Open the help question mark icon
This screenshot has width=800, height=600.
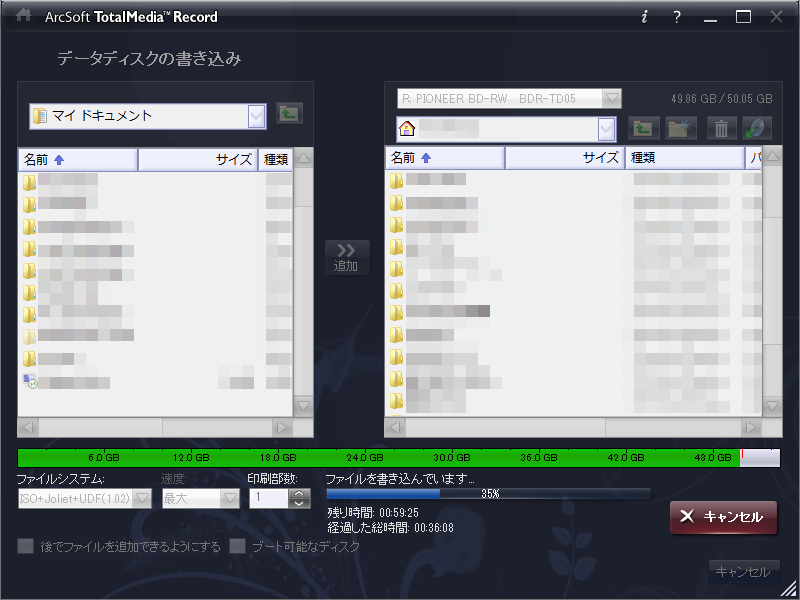click(677, 17)
